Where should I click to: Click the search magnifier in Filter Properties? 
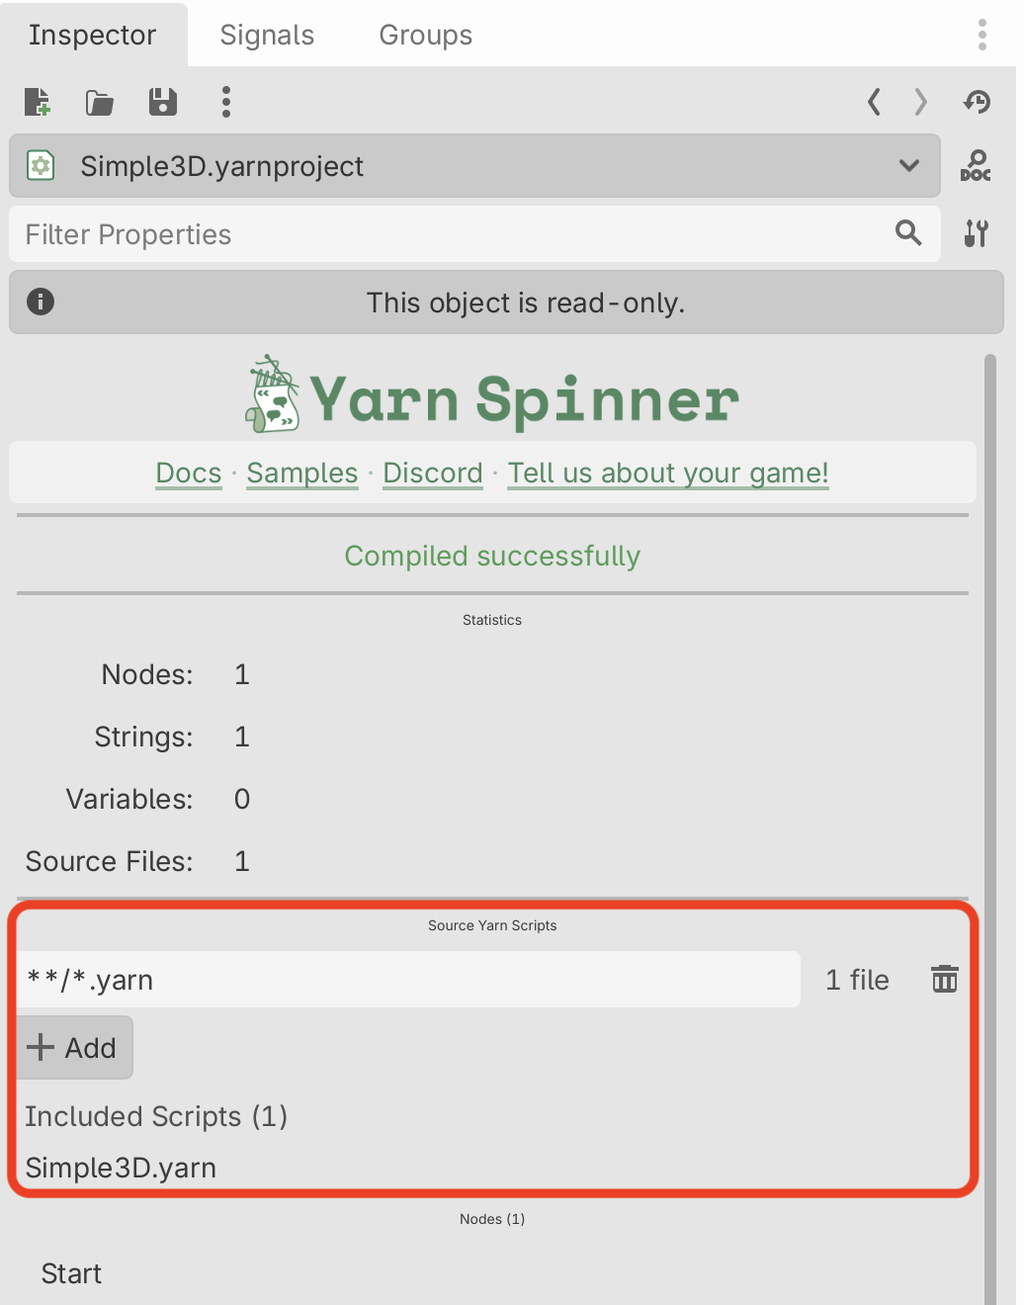click(x=908, y=233)
